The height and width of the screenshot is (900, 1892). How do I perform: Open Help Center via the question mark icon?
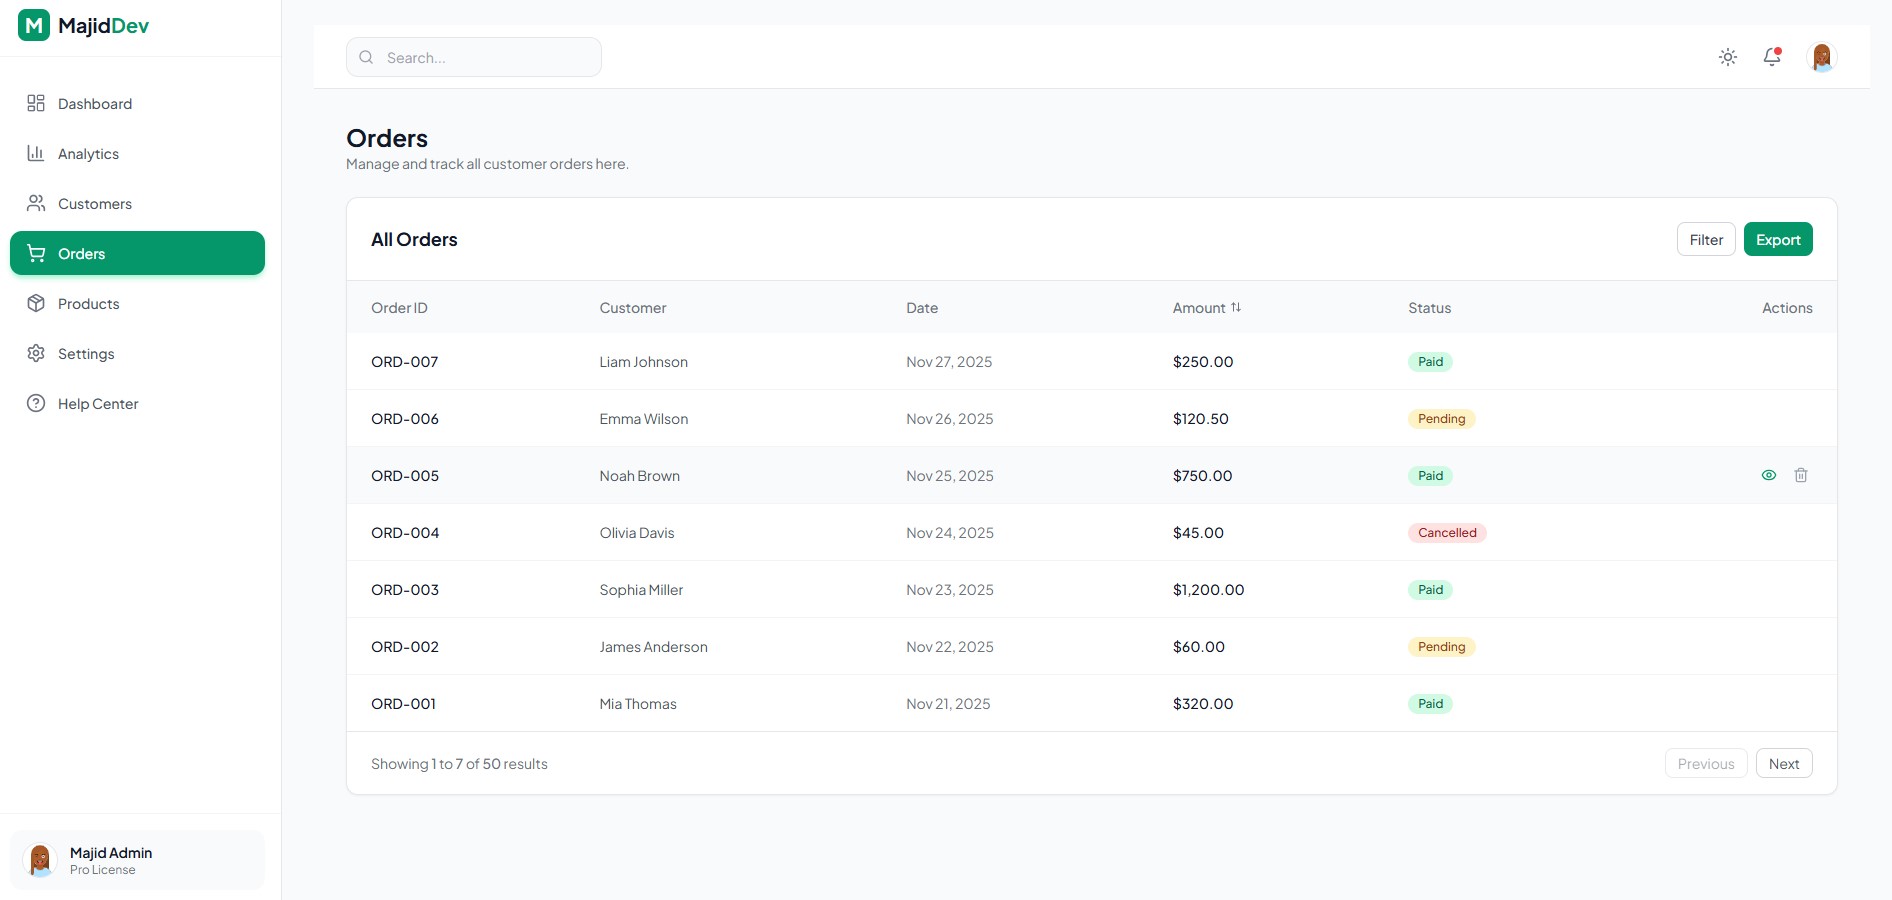coord(36,403)
